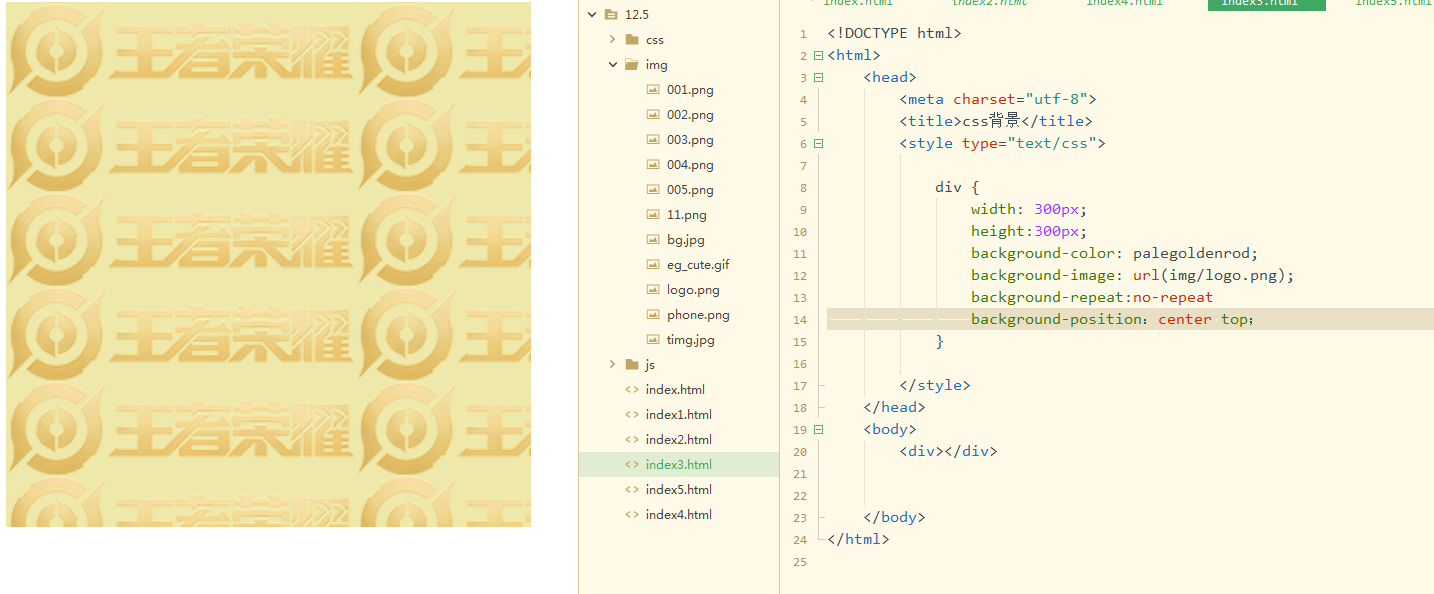The image size is (1434, 594).
Task: Click the image icon beside timg.jpg
Action: point(653,340)
